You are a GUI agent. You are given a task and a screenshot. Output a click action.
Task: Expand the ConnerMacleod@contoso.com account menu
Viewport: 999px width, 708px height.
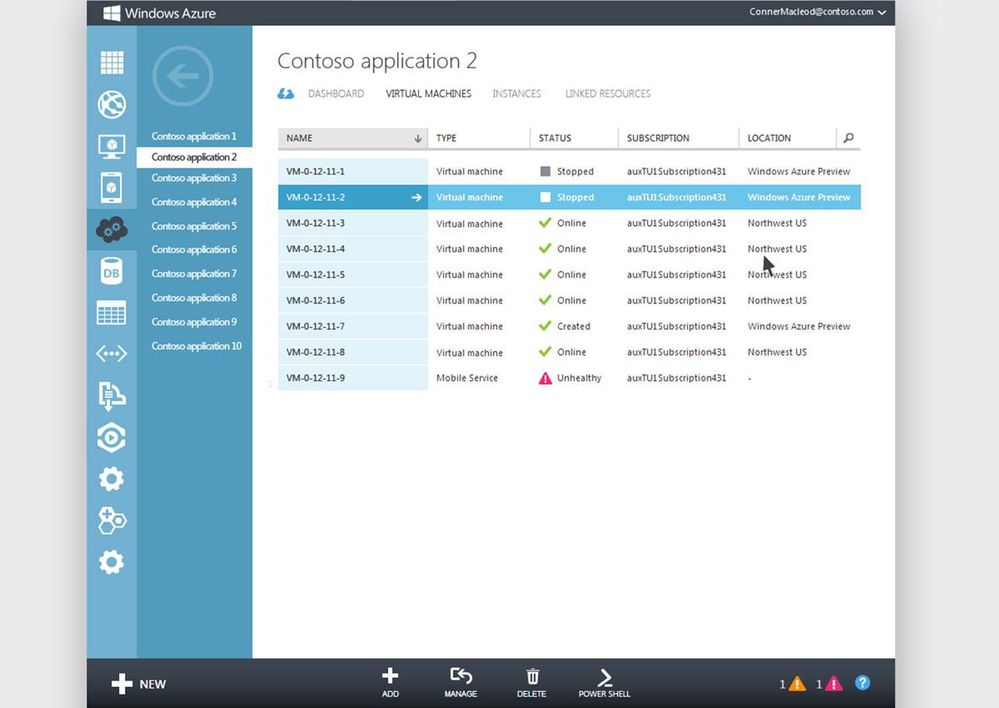click(817, 11)
